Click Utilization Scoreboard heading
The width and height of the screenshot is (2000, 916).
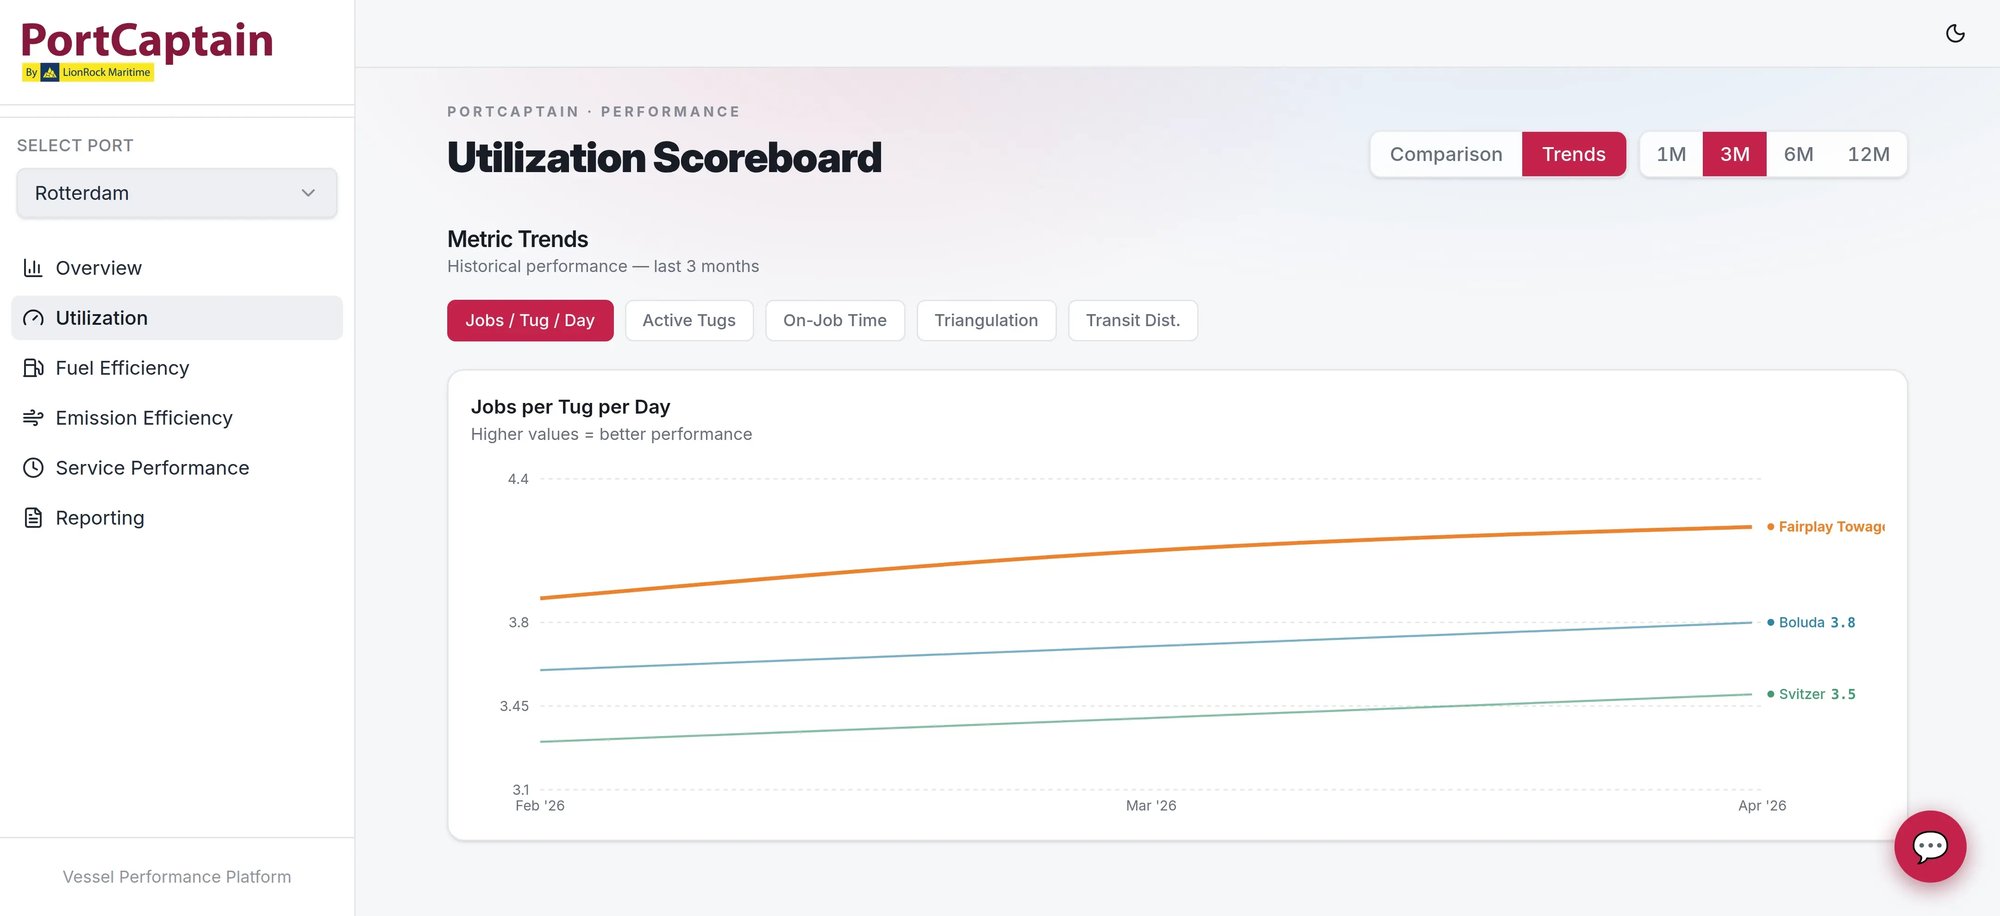(664, 158)
